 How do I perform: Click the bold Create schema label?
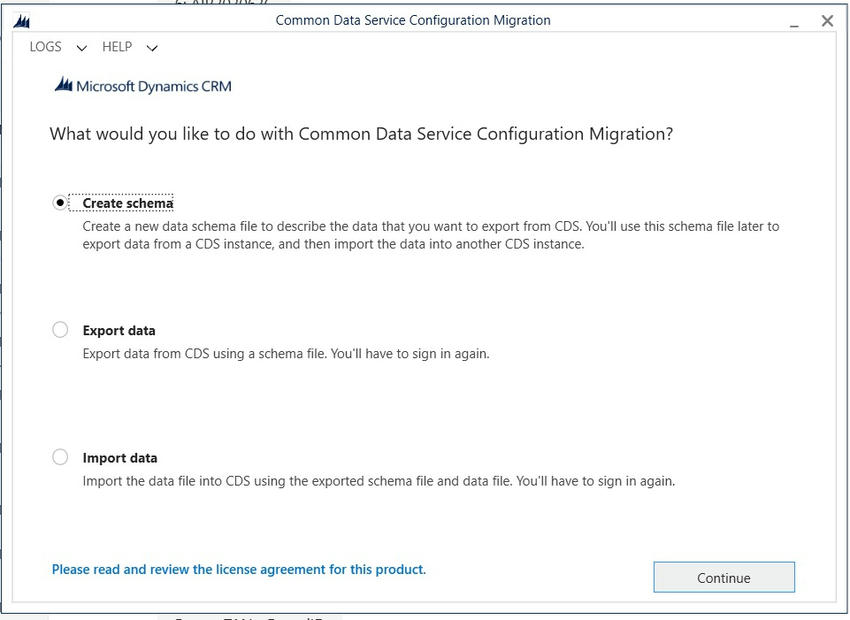(x=128, y=203)
